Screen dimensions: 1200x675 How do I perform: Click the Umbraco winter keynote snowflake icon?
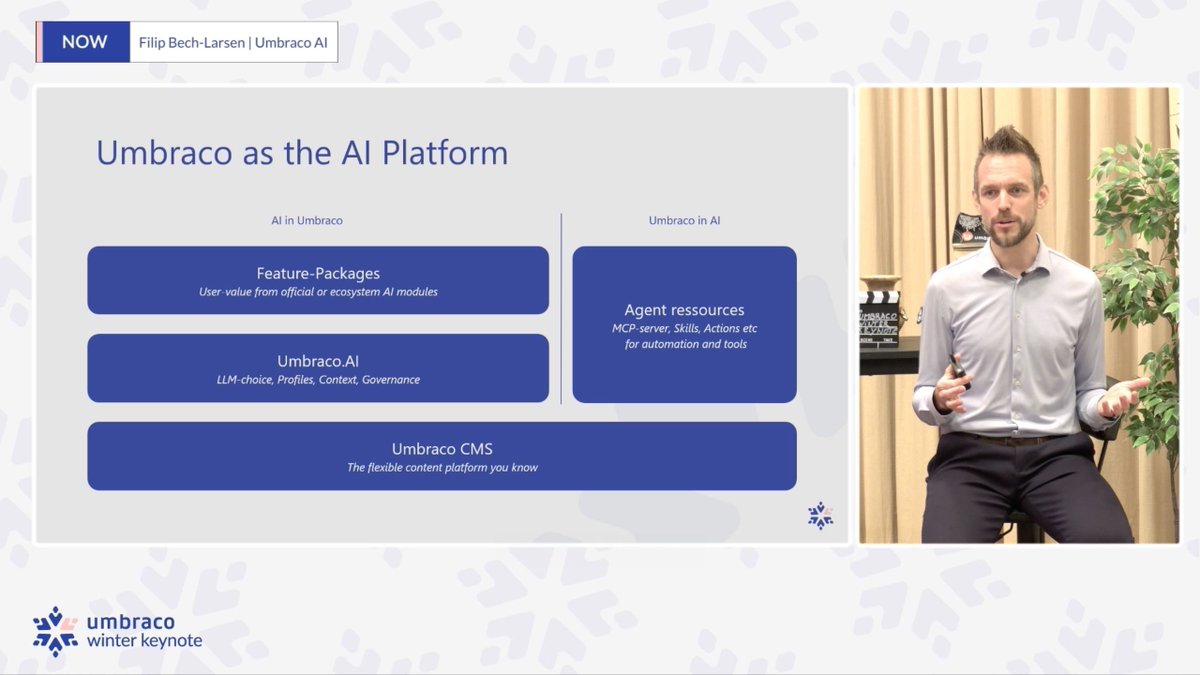(x=55, y=631)
